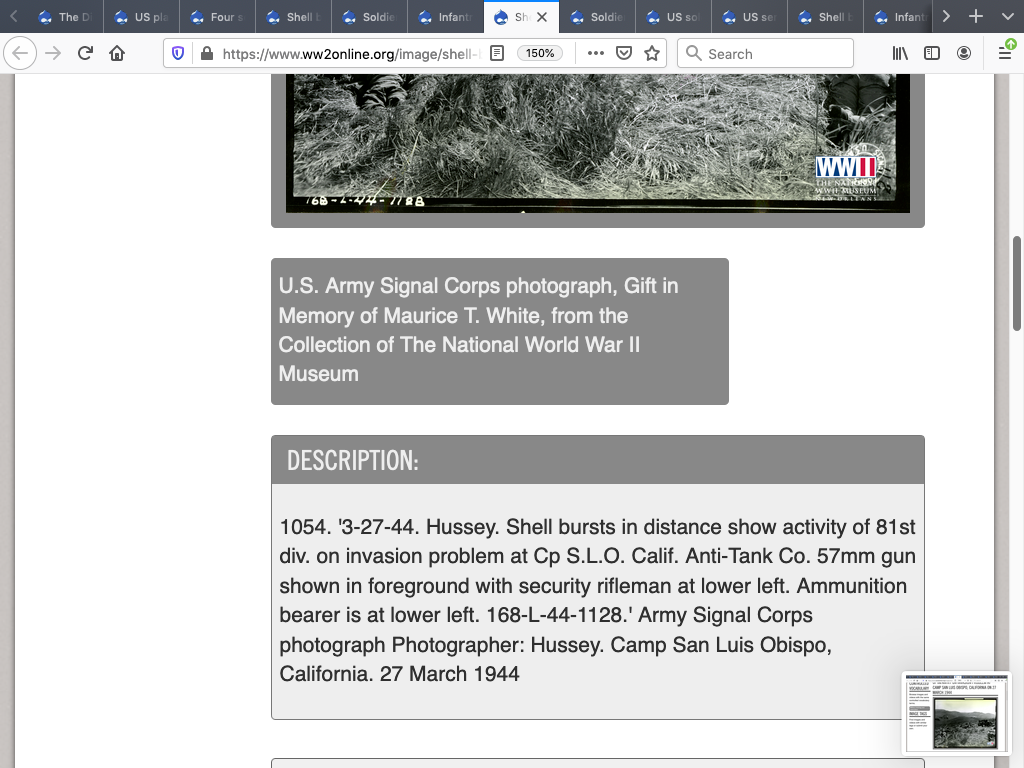
Task: Open the Firefox hamburger menu
Action: coord(1005,53)
